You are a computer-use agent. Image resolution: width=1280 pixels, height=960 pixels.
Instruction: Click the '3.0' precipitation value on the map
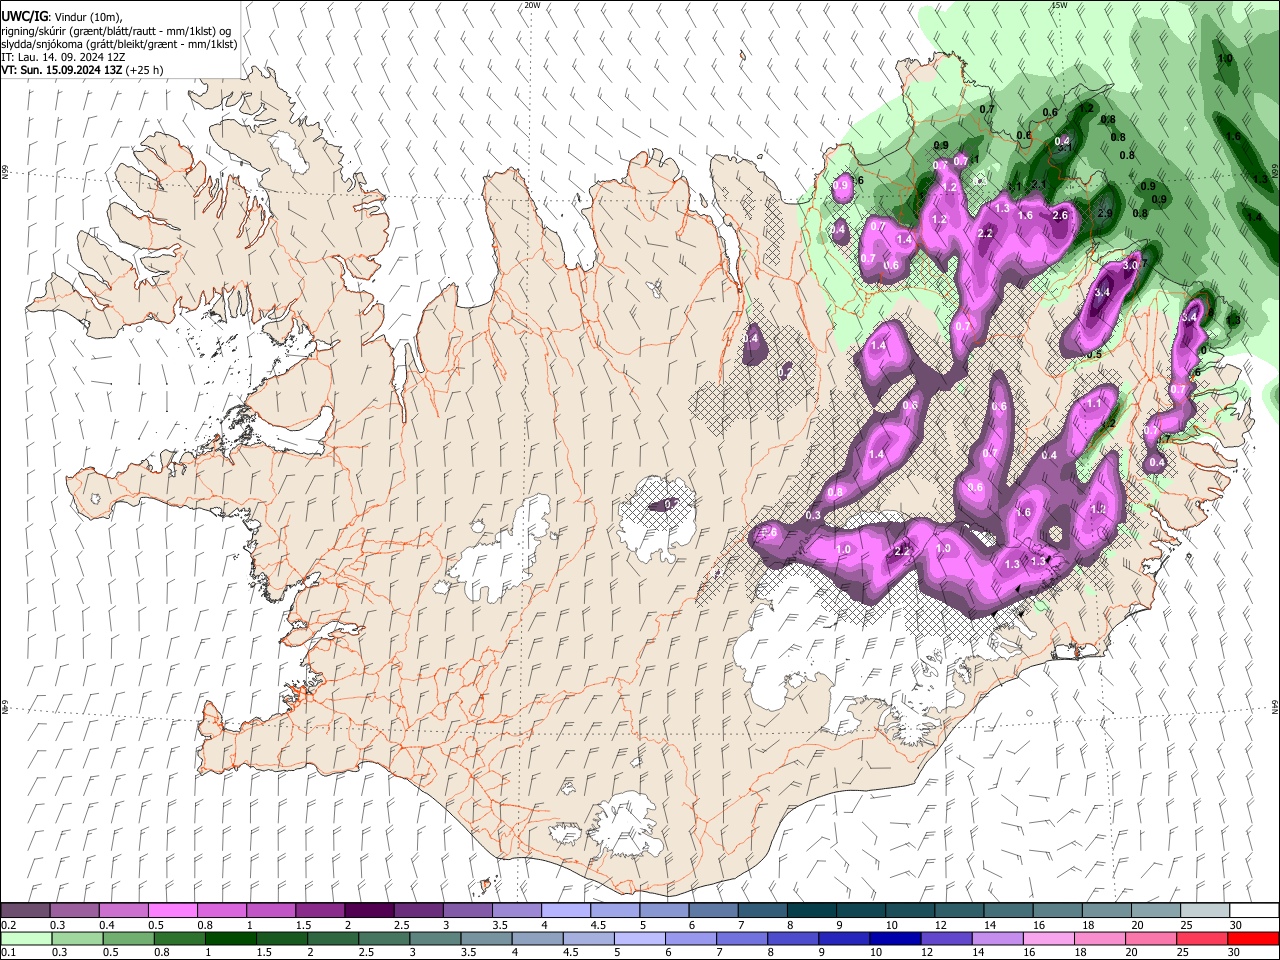[1132, 265]
